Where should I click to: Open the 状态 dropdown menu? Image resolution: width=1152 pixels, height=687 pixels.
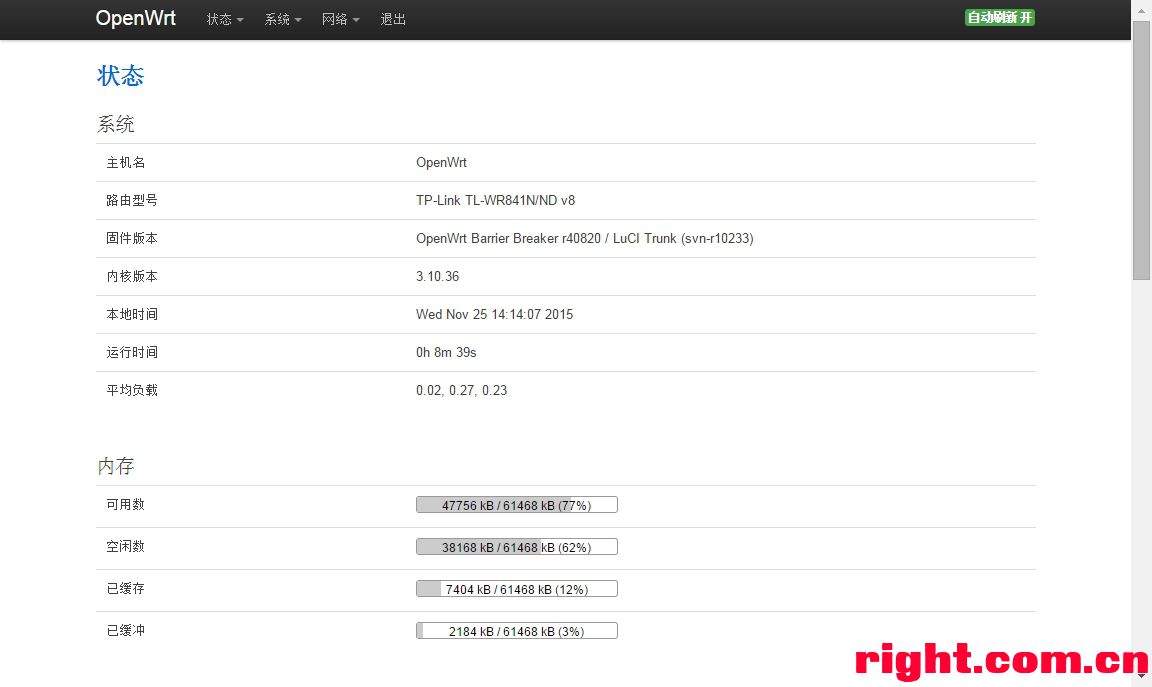click(x=225, y=19)
